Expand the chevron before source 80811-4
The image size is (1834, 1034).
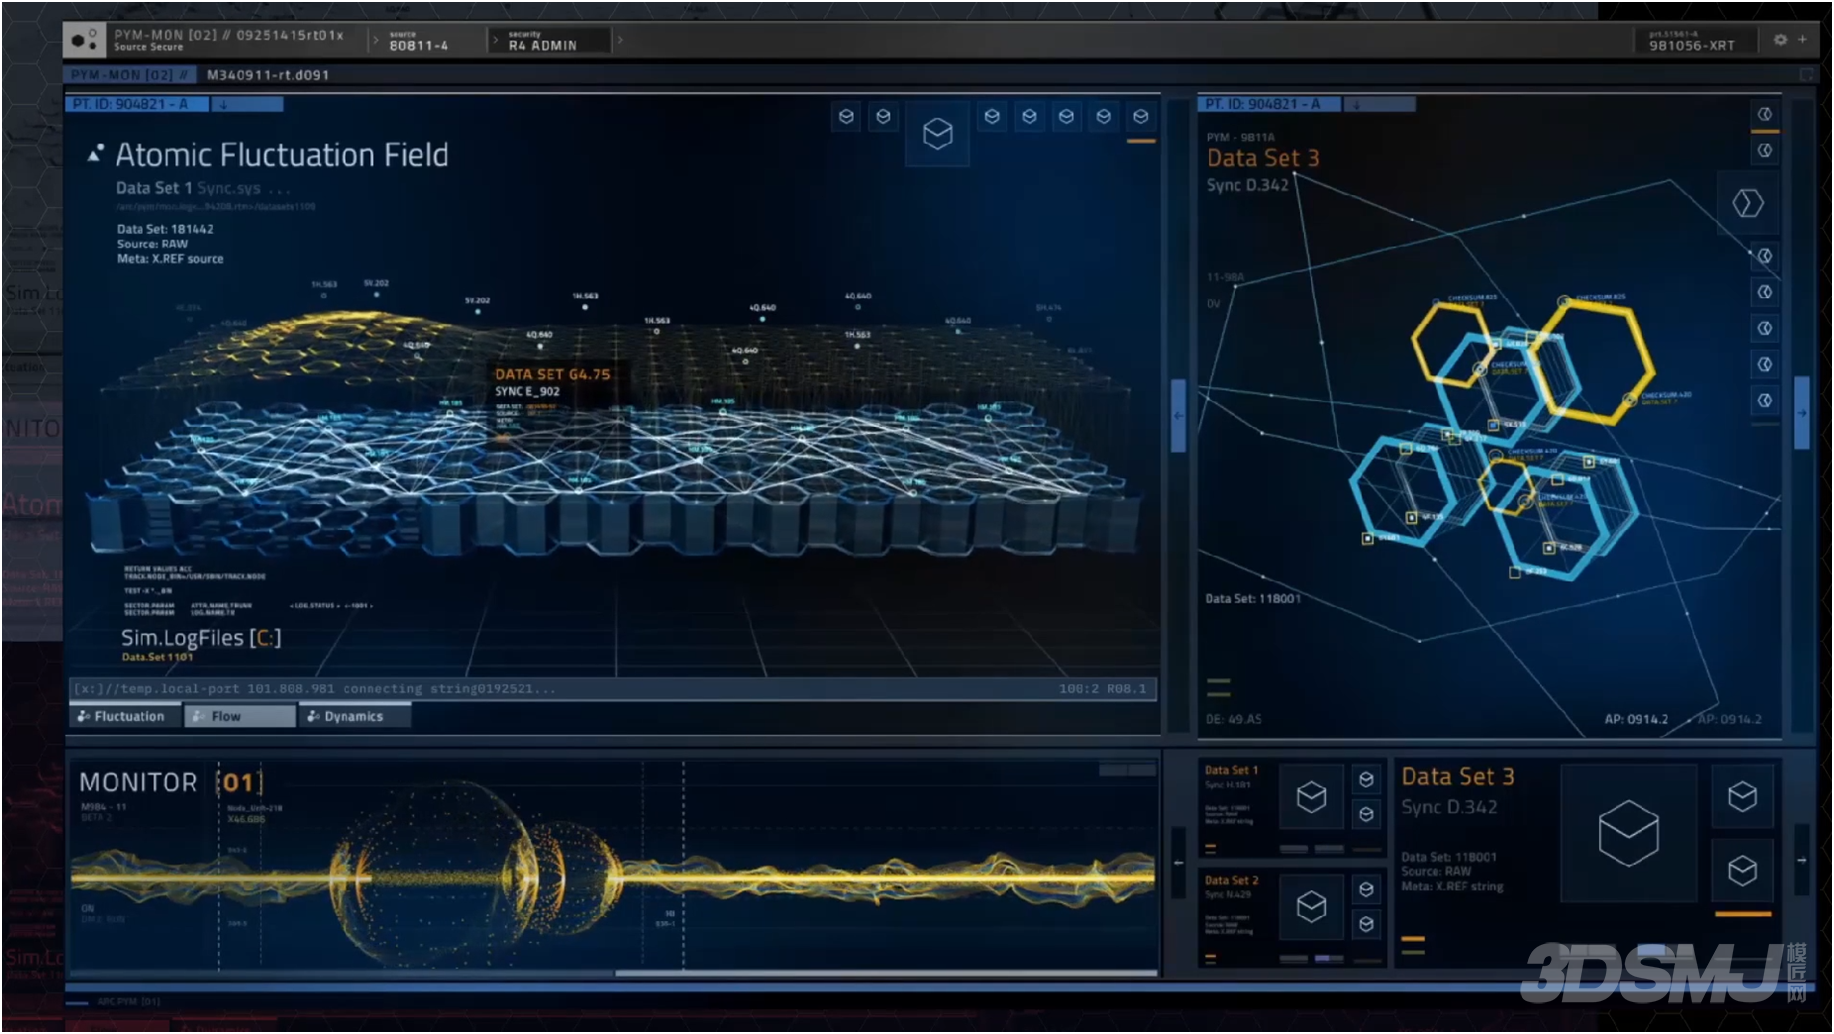(x=376, y=41)
